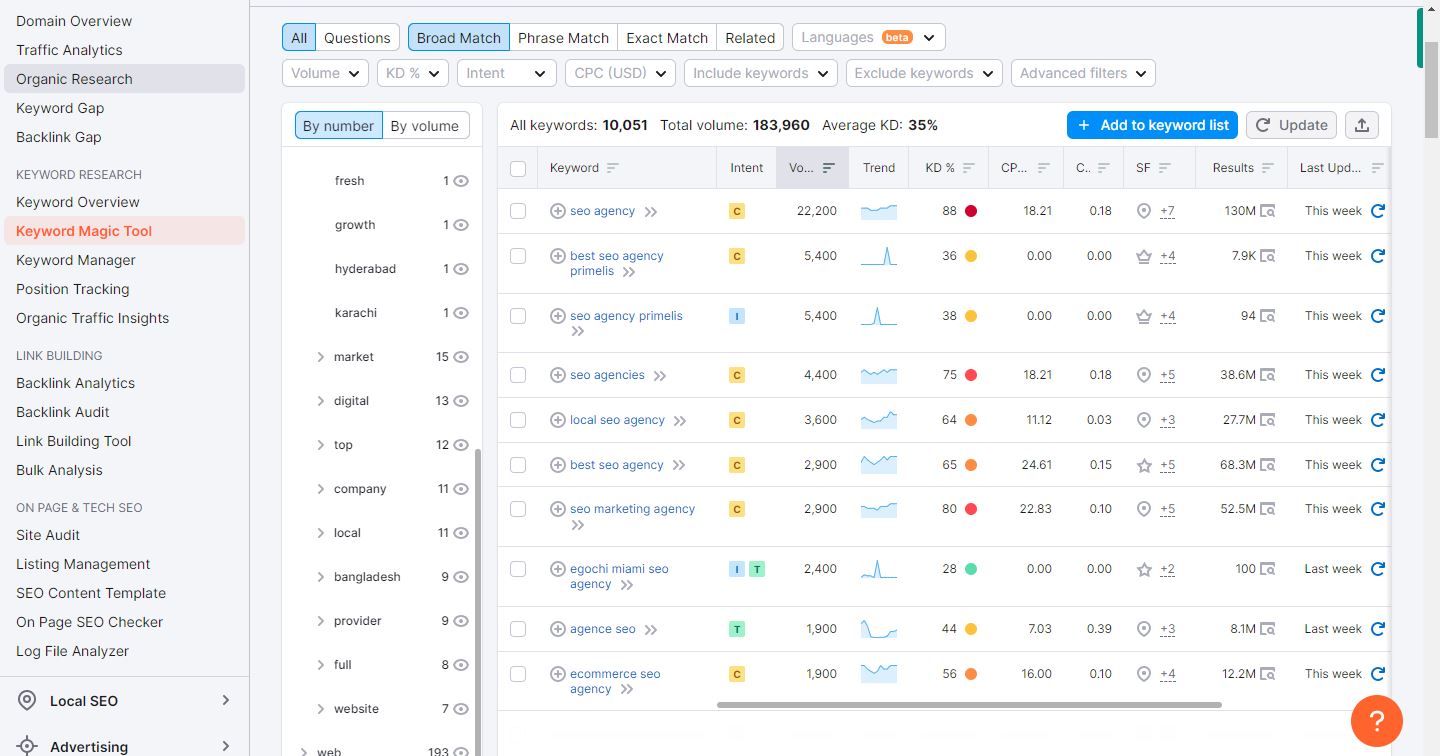Click the plus icon beside 'local seo agency'
The height and width of the screenshot is (756, 1440).
[x=558, y=420]
